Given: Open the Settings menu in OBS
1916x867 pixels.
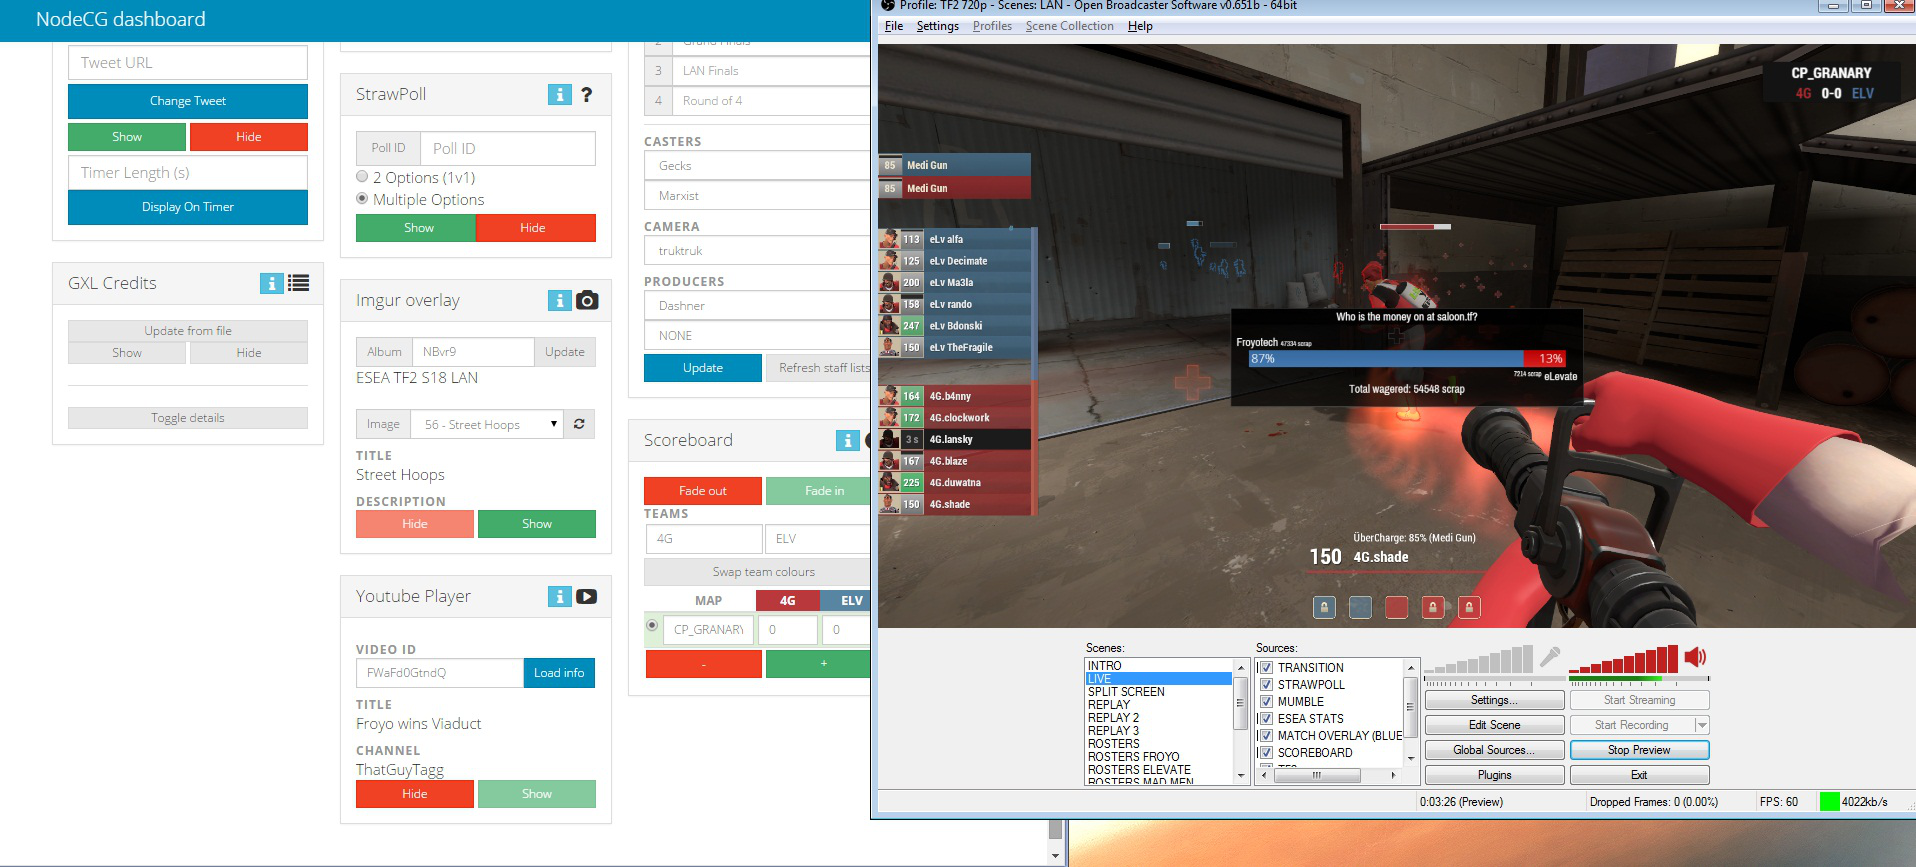Looking at the screenshot, I should (x=938, y=26).
